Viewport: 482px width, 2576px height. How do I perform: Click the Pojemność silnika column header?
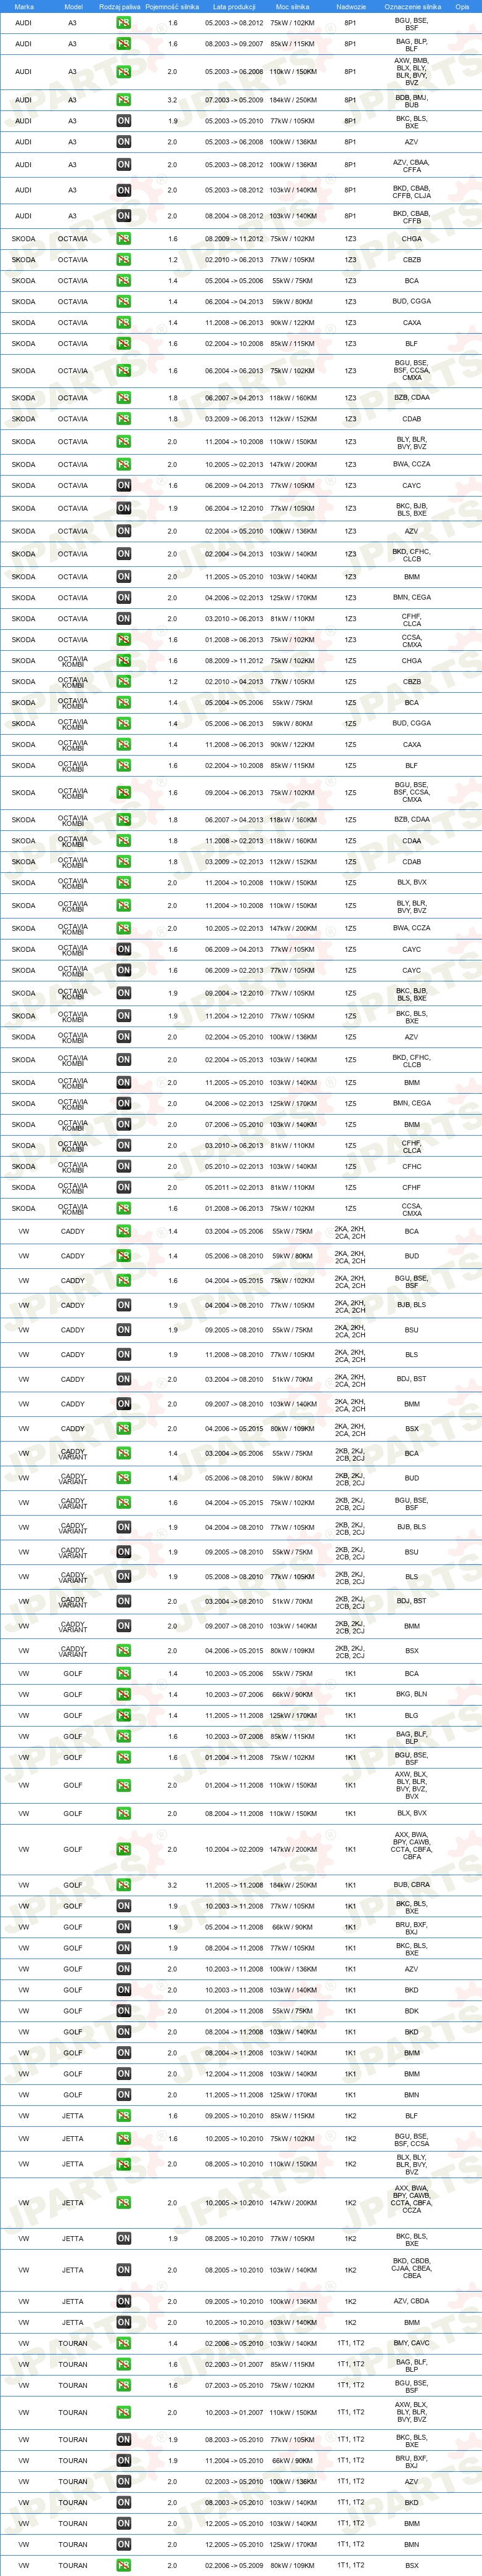click(x=171, y=6)
